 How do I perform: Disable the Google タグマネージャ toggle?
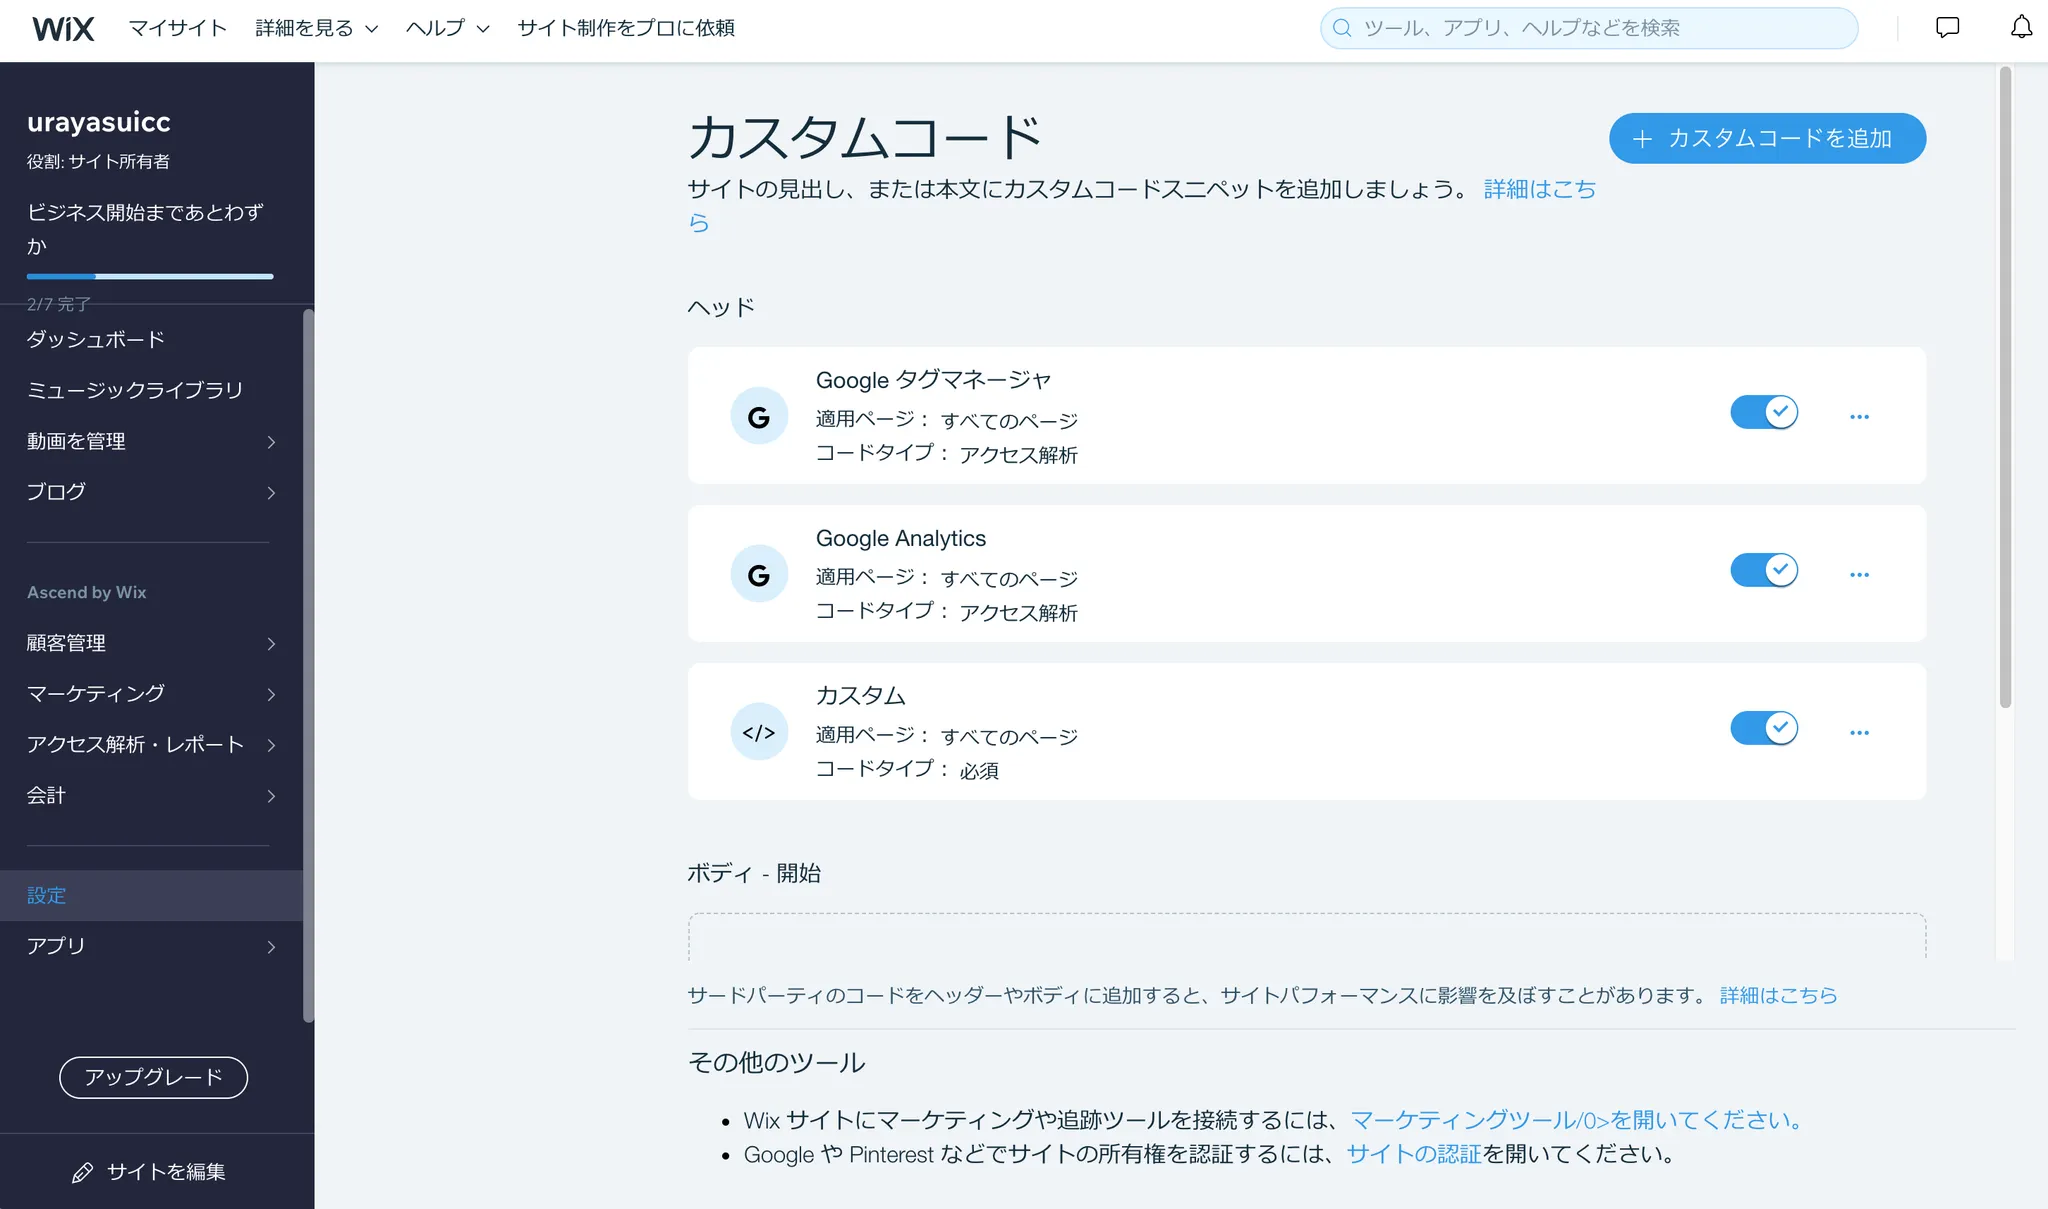tap(1764, 412)
